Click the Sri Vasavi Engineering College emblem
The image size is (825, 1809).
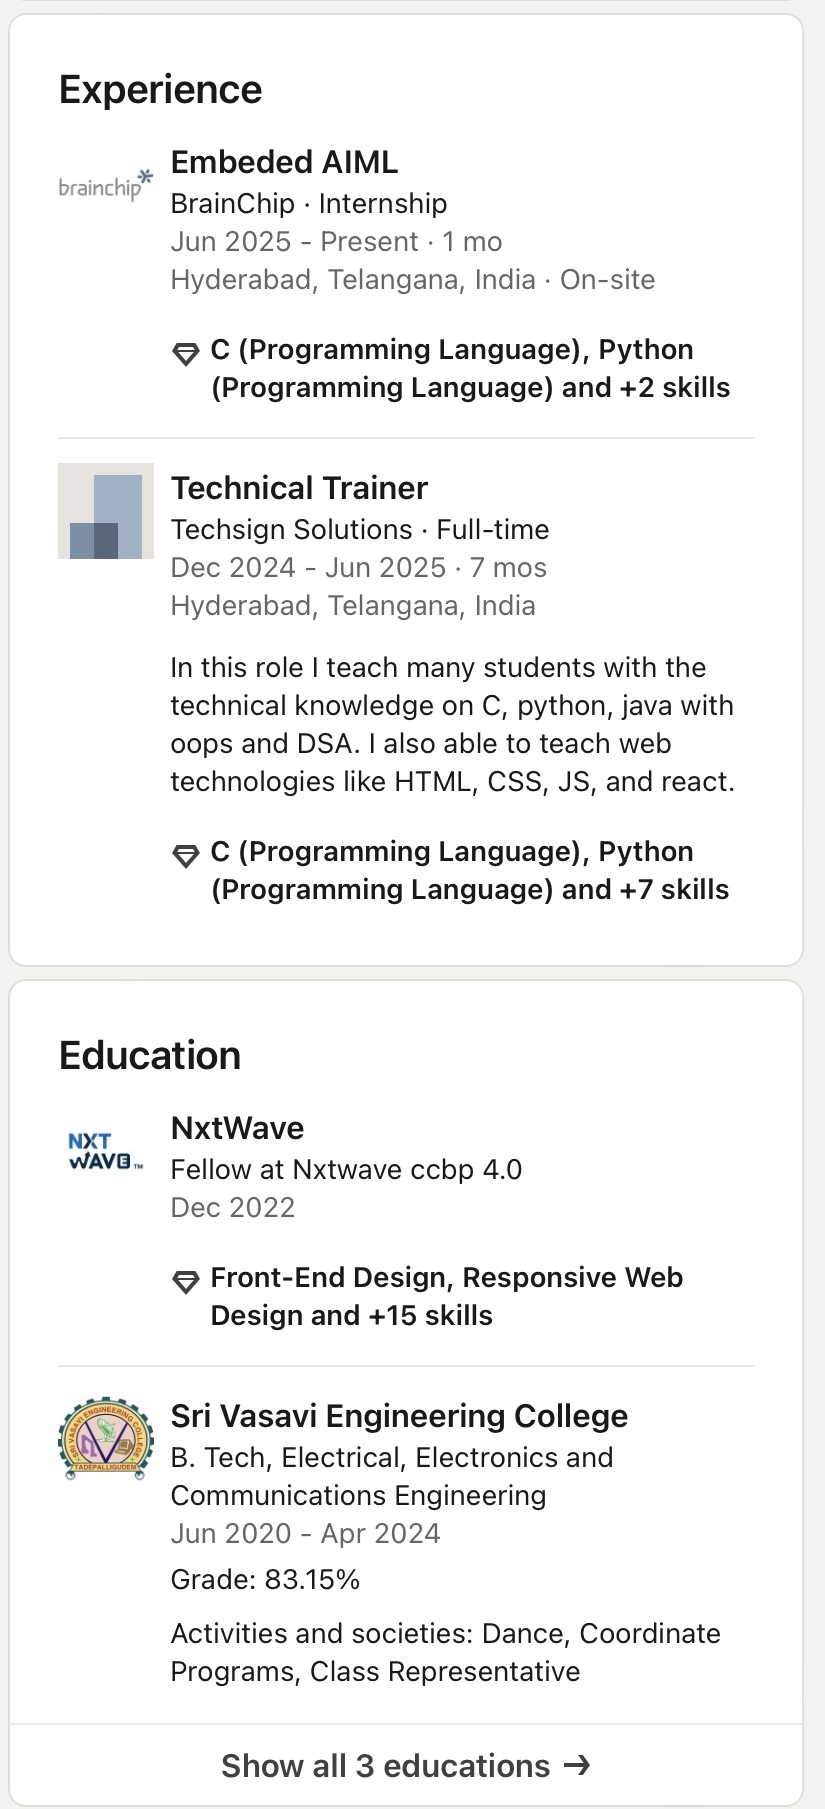coord(106,1439)
